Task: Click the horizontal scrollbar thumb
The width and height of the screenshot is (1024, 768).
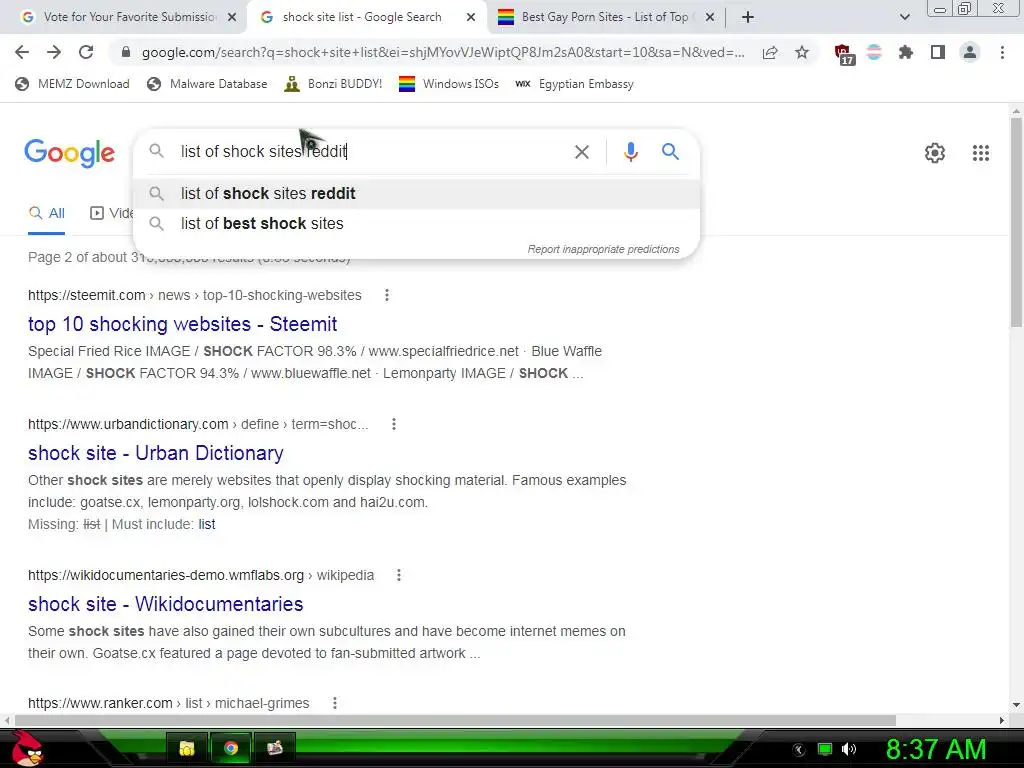Action: coord(455,720)
